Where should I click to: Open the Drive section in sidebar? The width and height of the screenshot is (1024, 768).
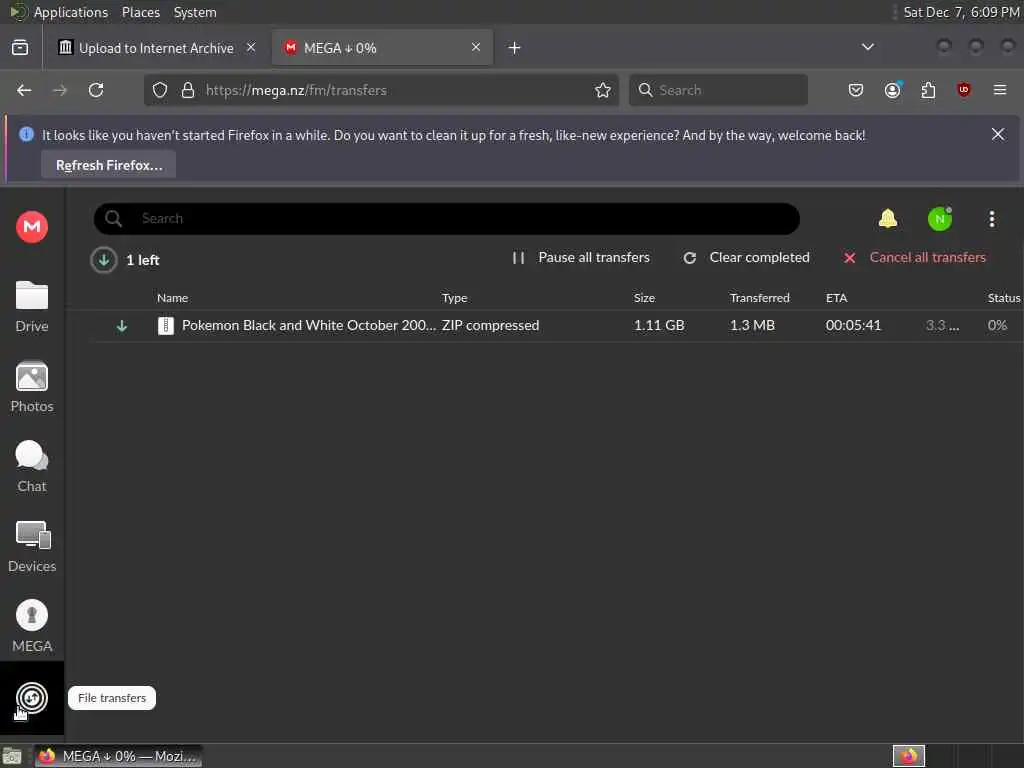(x=32, y=307)
